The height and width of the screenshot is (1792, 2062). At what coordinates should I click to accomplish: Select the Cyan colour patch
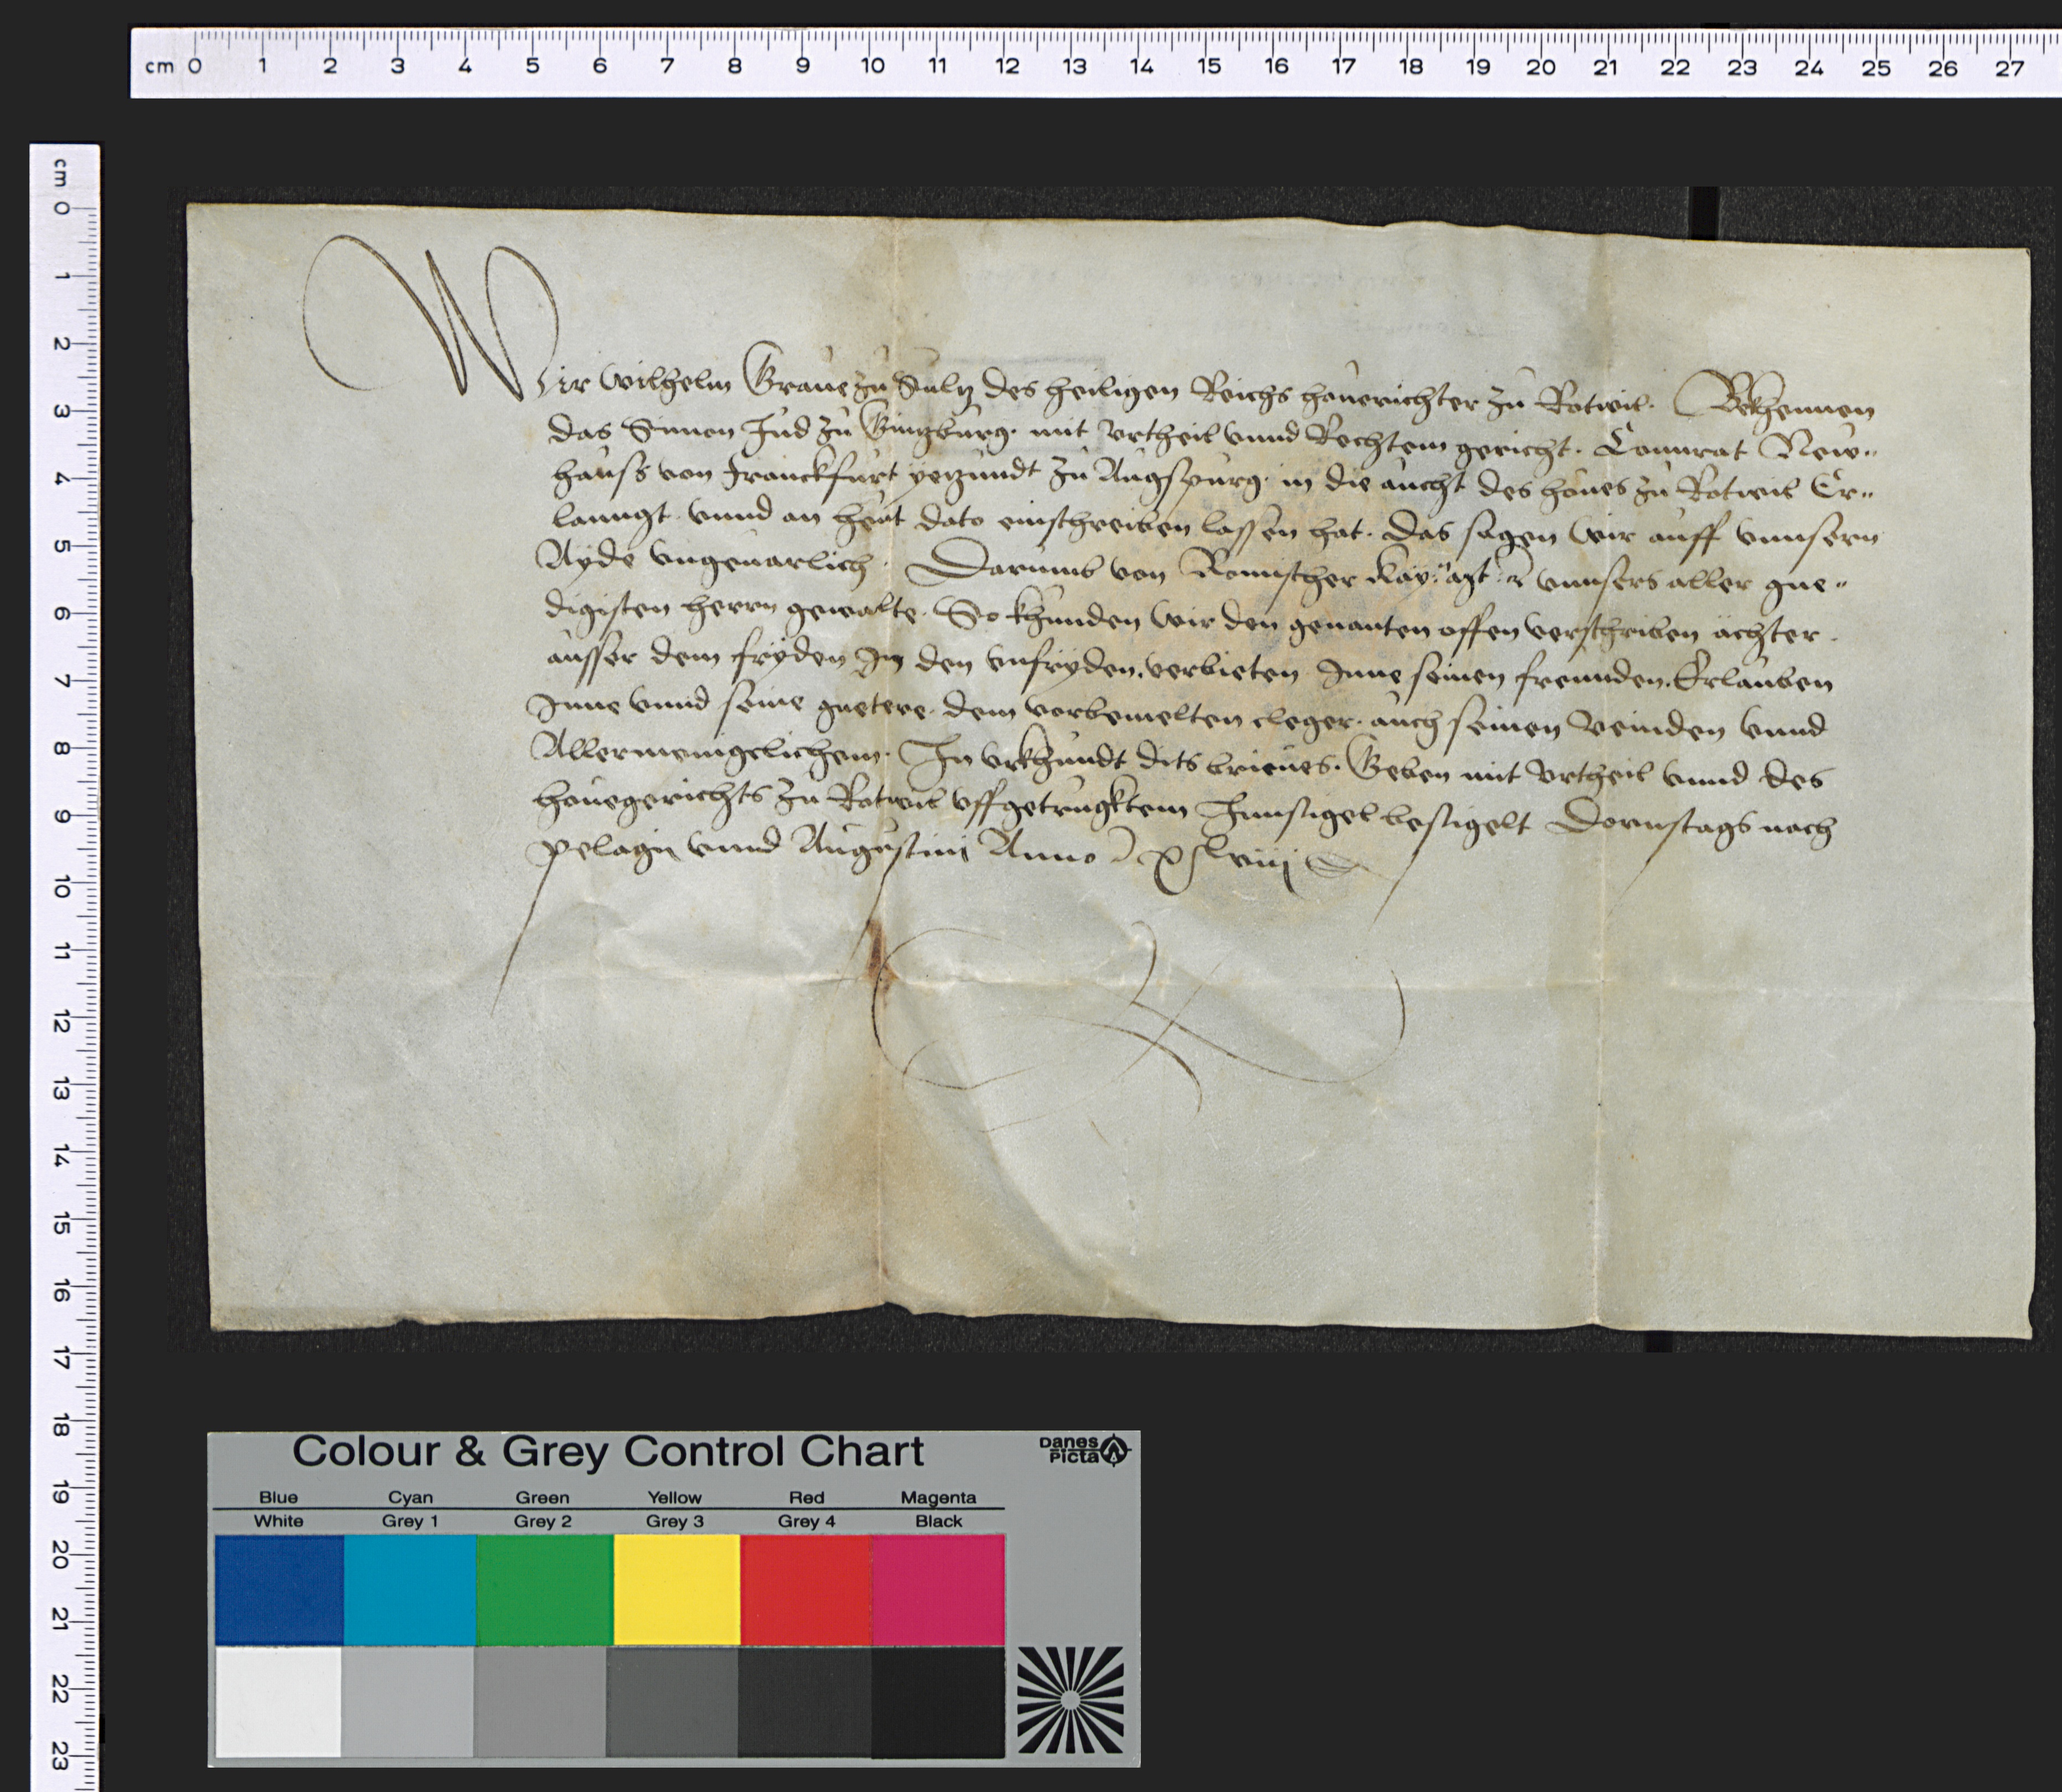tap(410, 1590)
